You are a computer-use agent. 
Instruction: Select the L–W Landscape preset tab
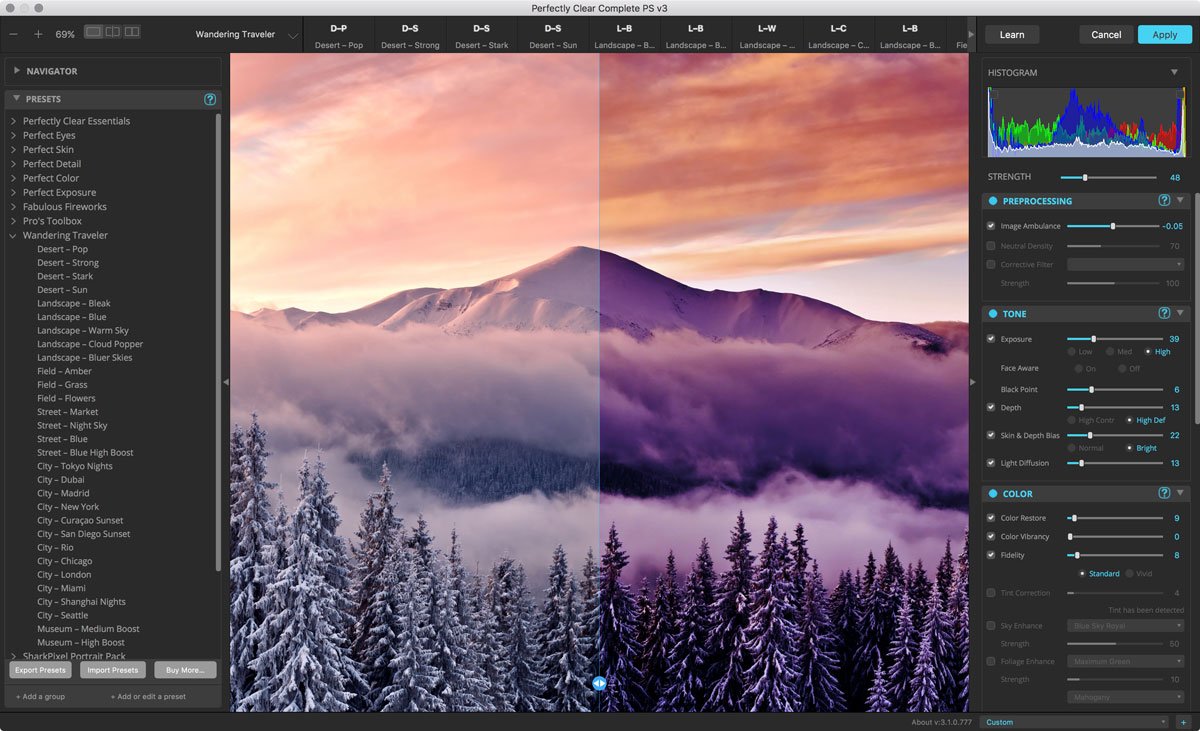click(x=767, y=35)
